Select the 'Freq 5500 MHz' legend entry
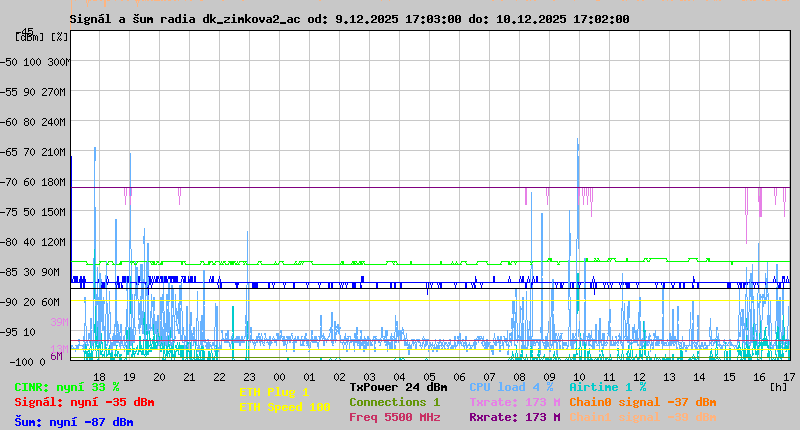Viewport: 800px width, 430px height. [x=394, y=417]
